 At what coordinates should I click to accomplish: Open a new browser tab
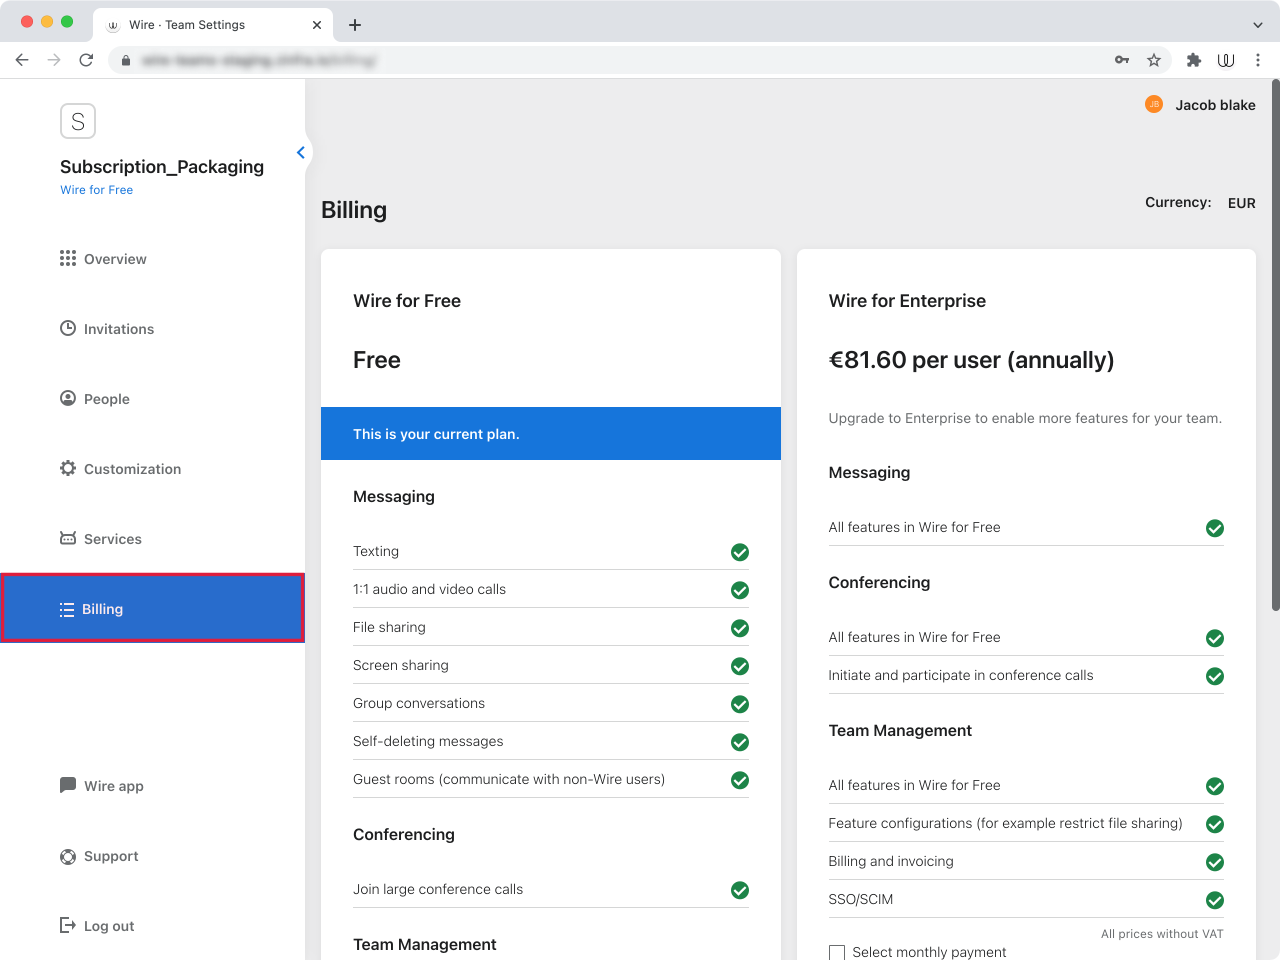[355, 25]
